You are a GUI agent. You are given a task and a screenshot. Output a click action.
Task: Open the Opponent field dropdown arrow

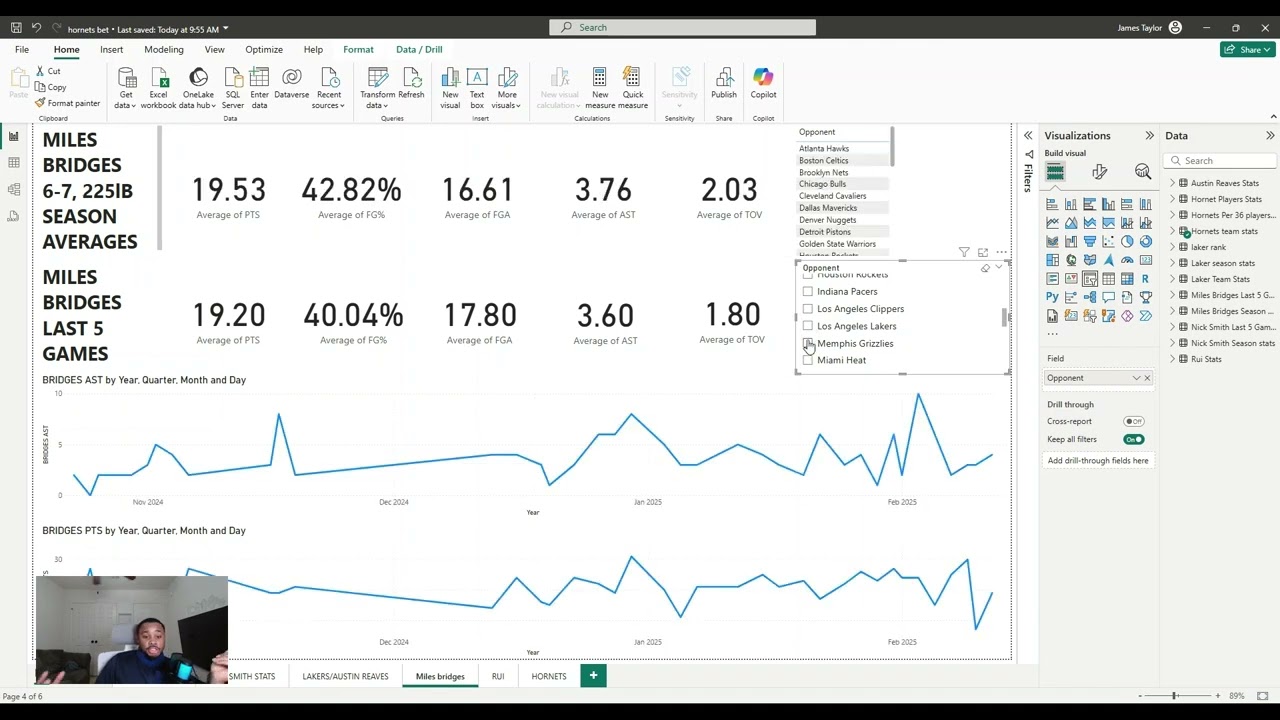click(1136, 378)
